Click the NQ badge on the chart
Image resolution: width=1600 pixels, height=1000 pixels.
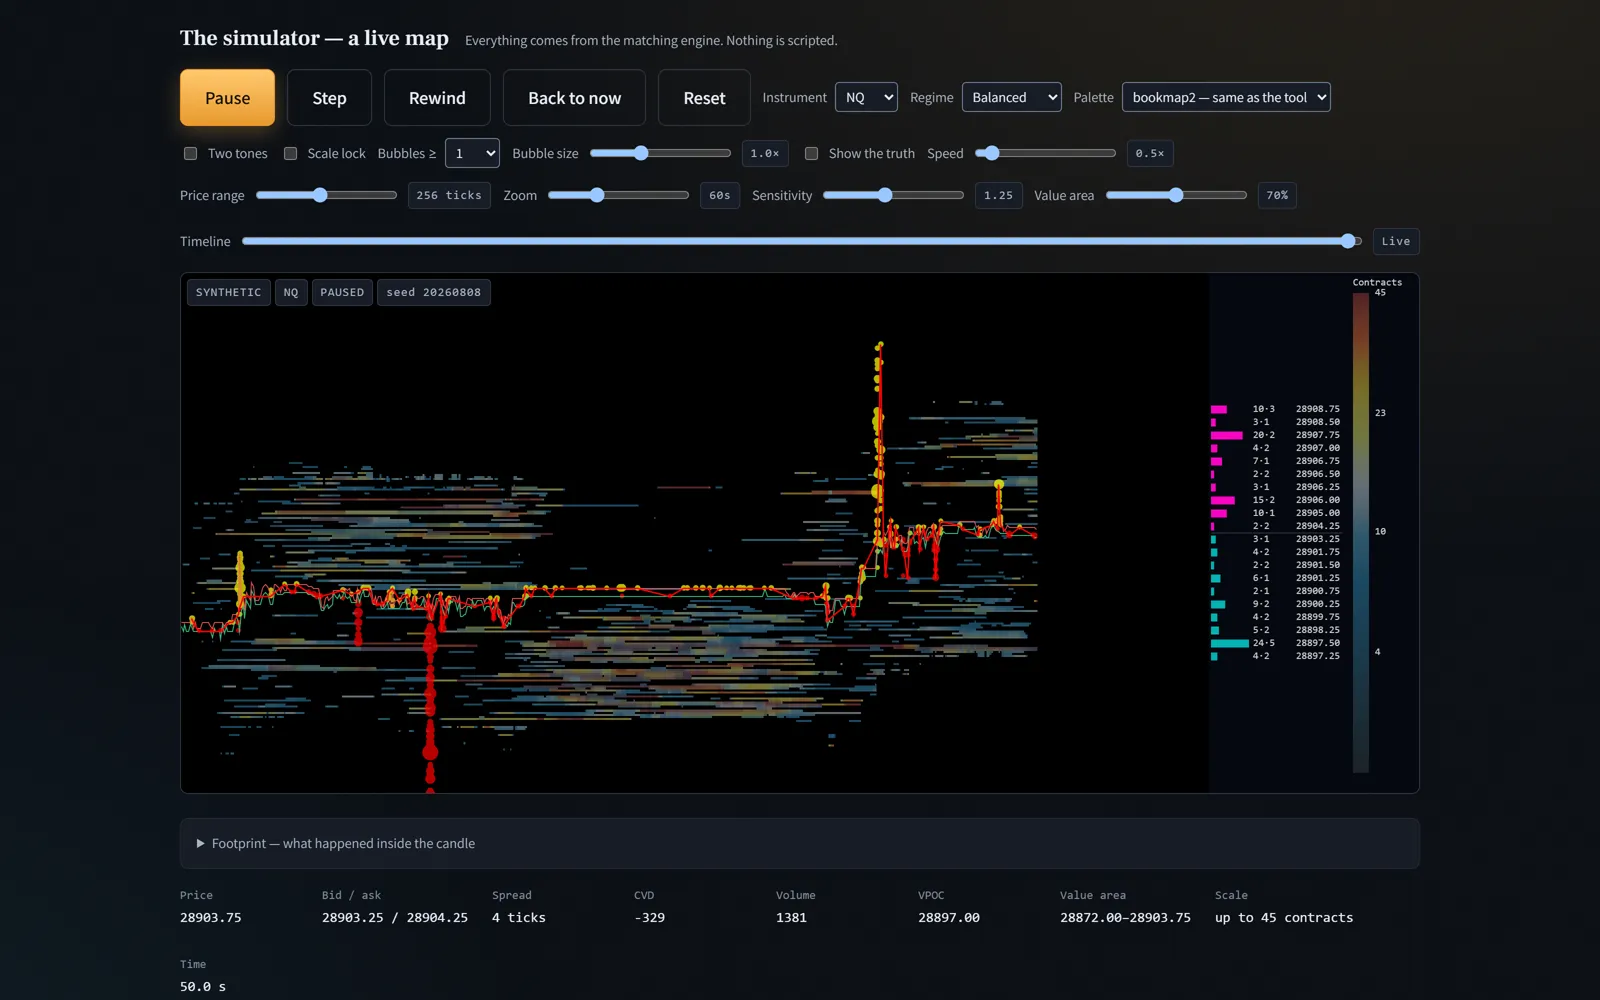291,292
